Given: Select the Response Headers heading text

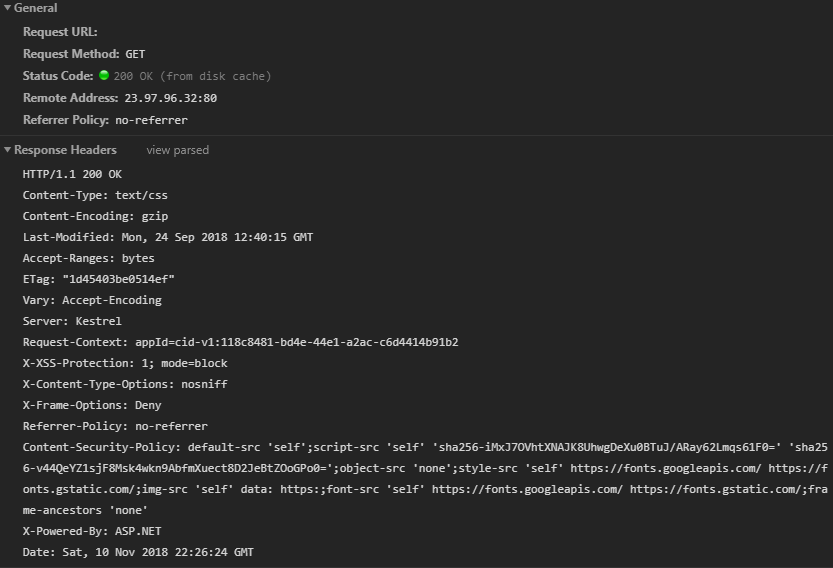Looking at the screenshot, I should click(65, 150).
